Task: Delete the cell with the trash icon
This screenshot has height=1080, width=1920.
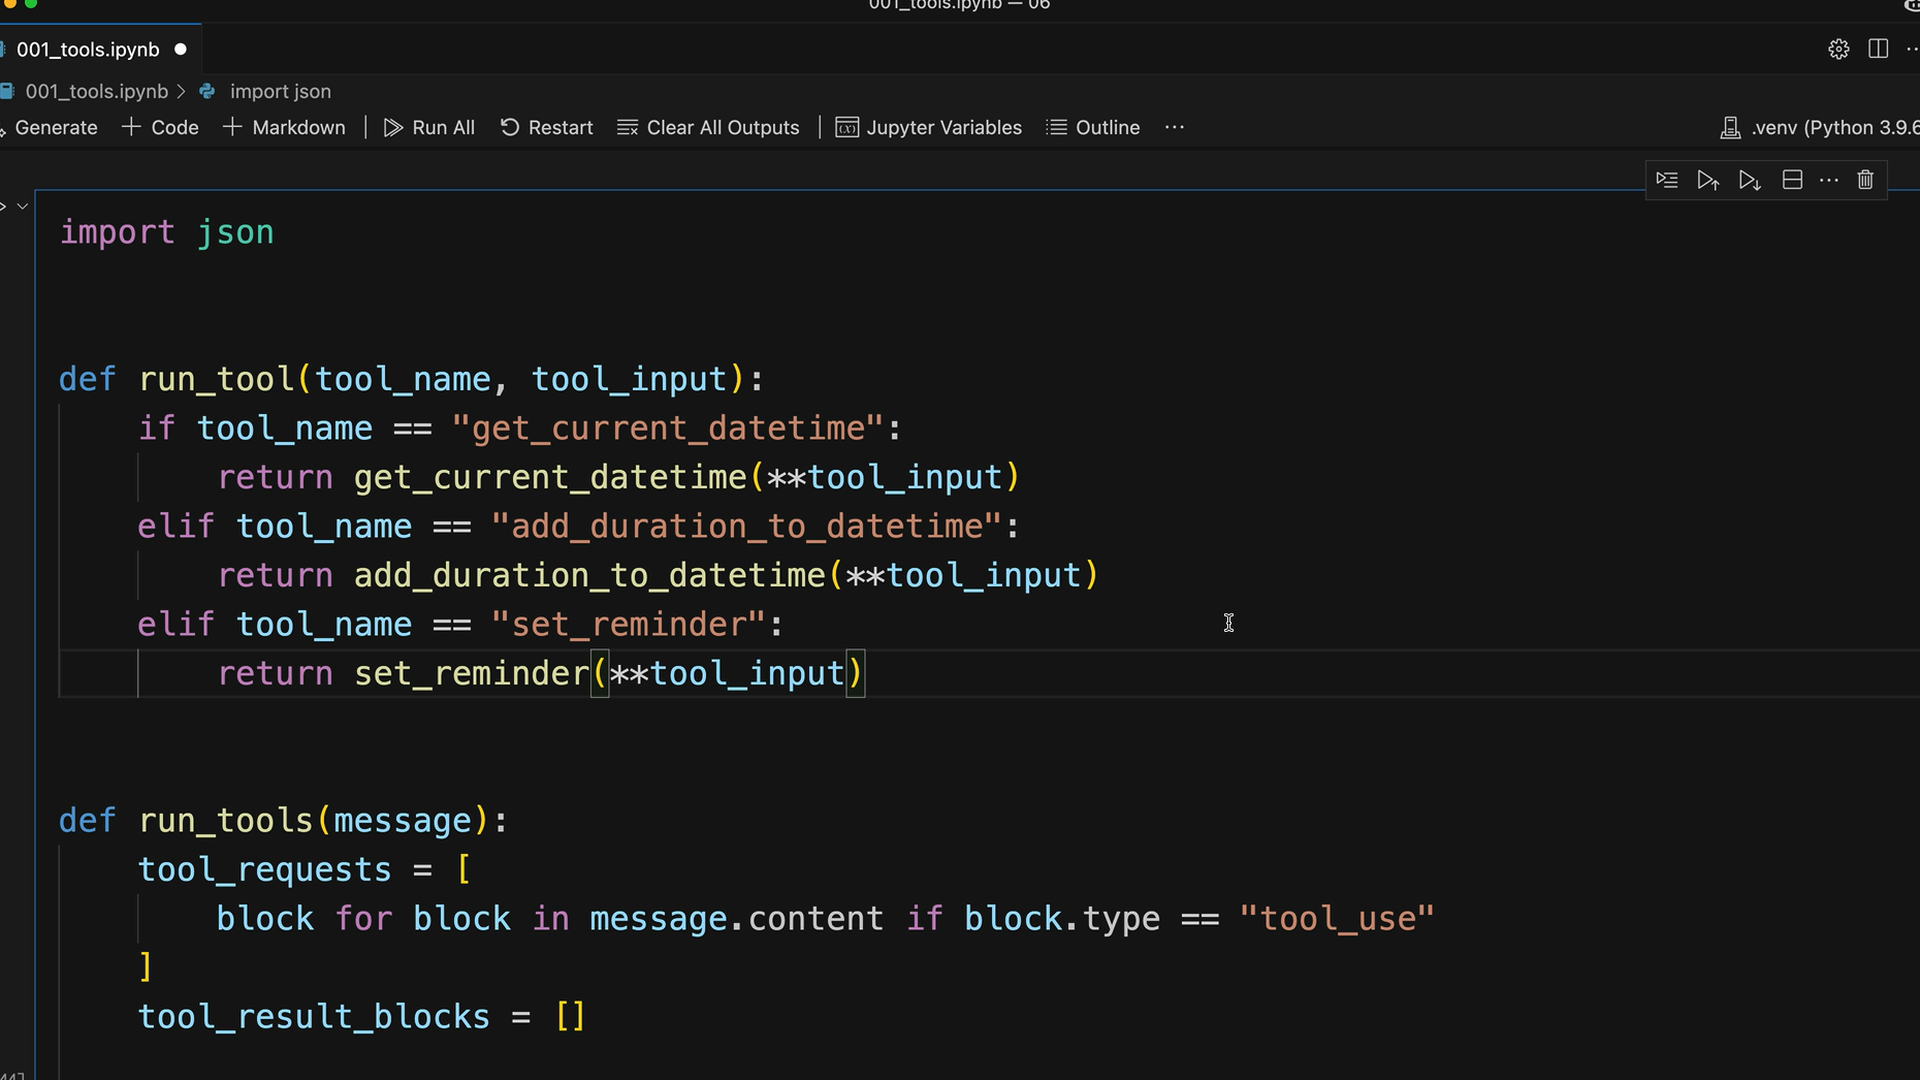Action: coord(1865,180)
